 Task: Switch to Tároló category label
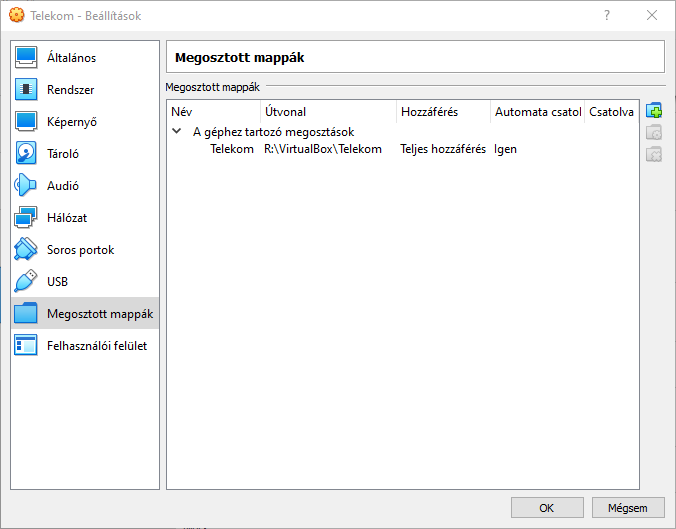pyautogui.click(x=63, y=154)
